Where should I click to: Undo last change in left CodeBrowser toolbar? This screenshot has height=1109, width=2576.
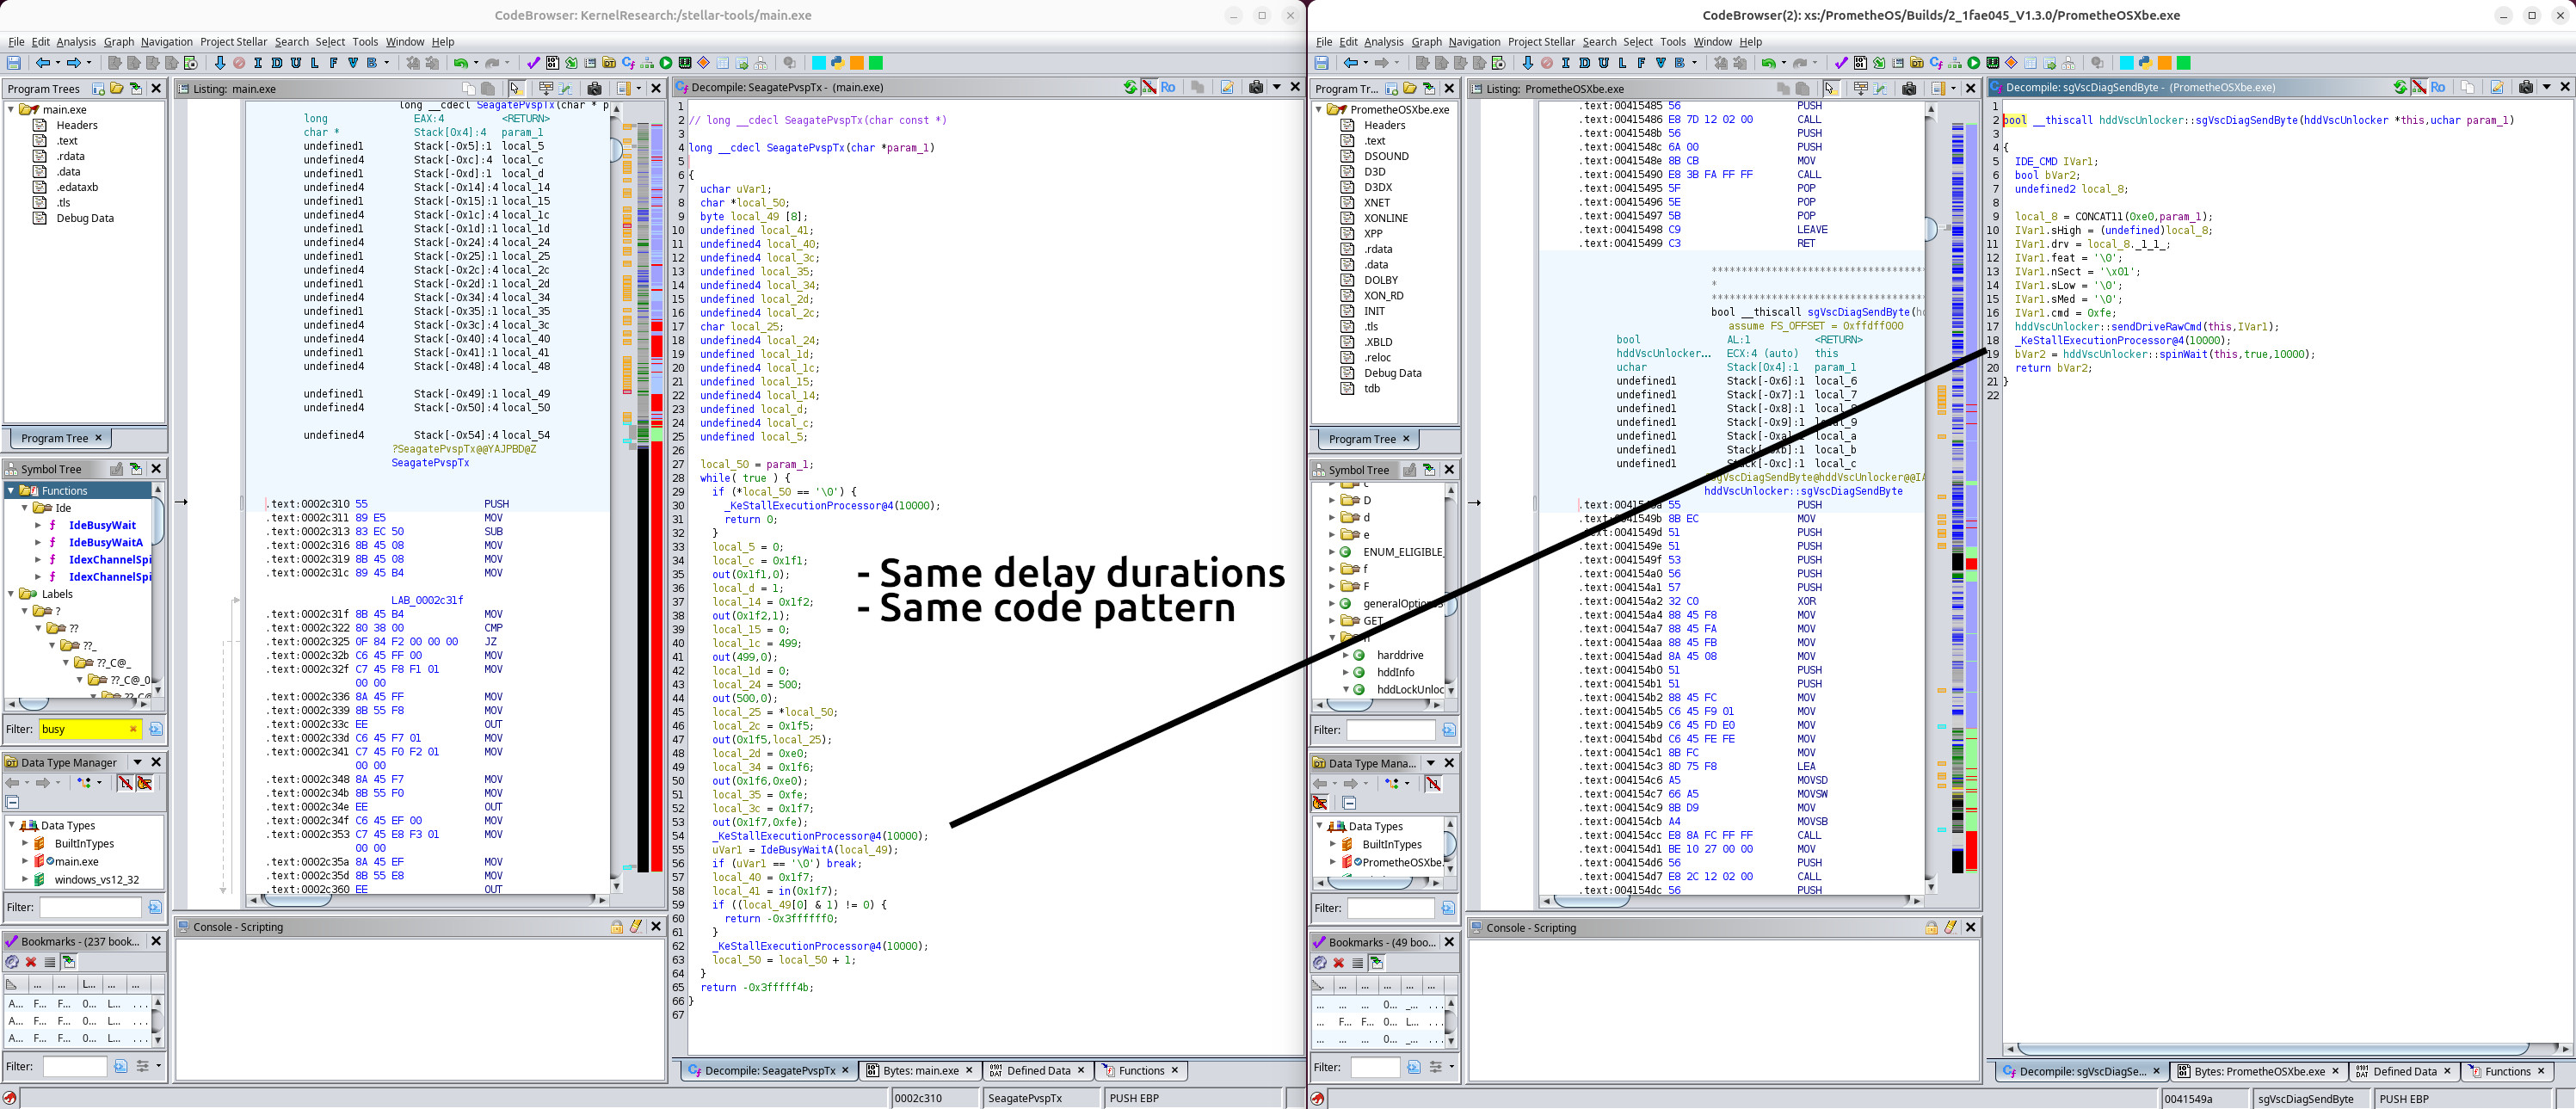tap(461, 63)
